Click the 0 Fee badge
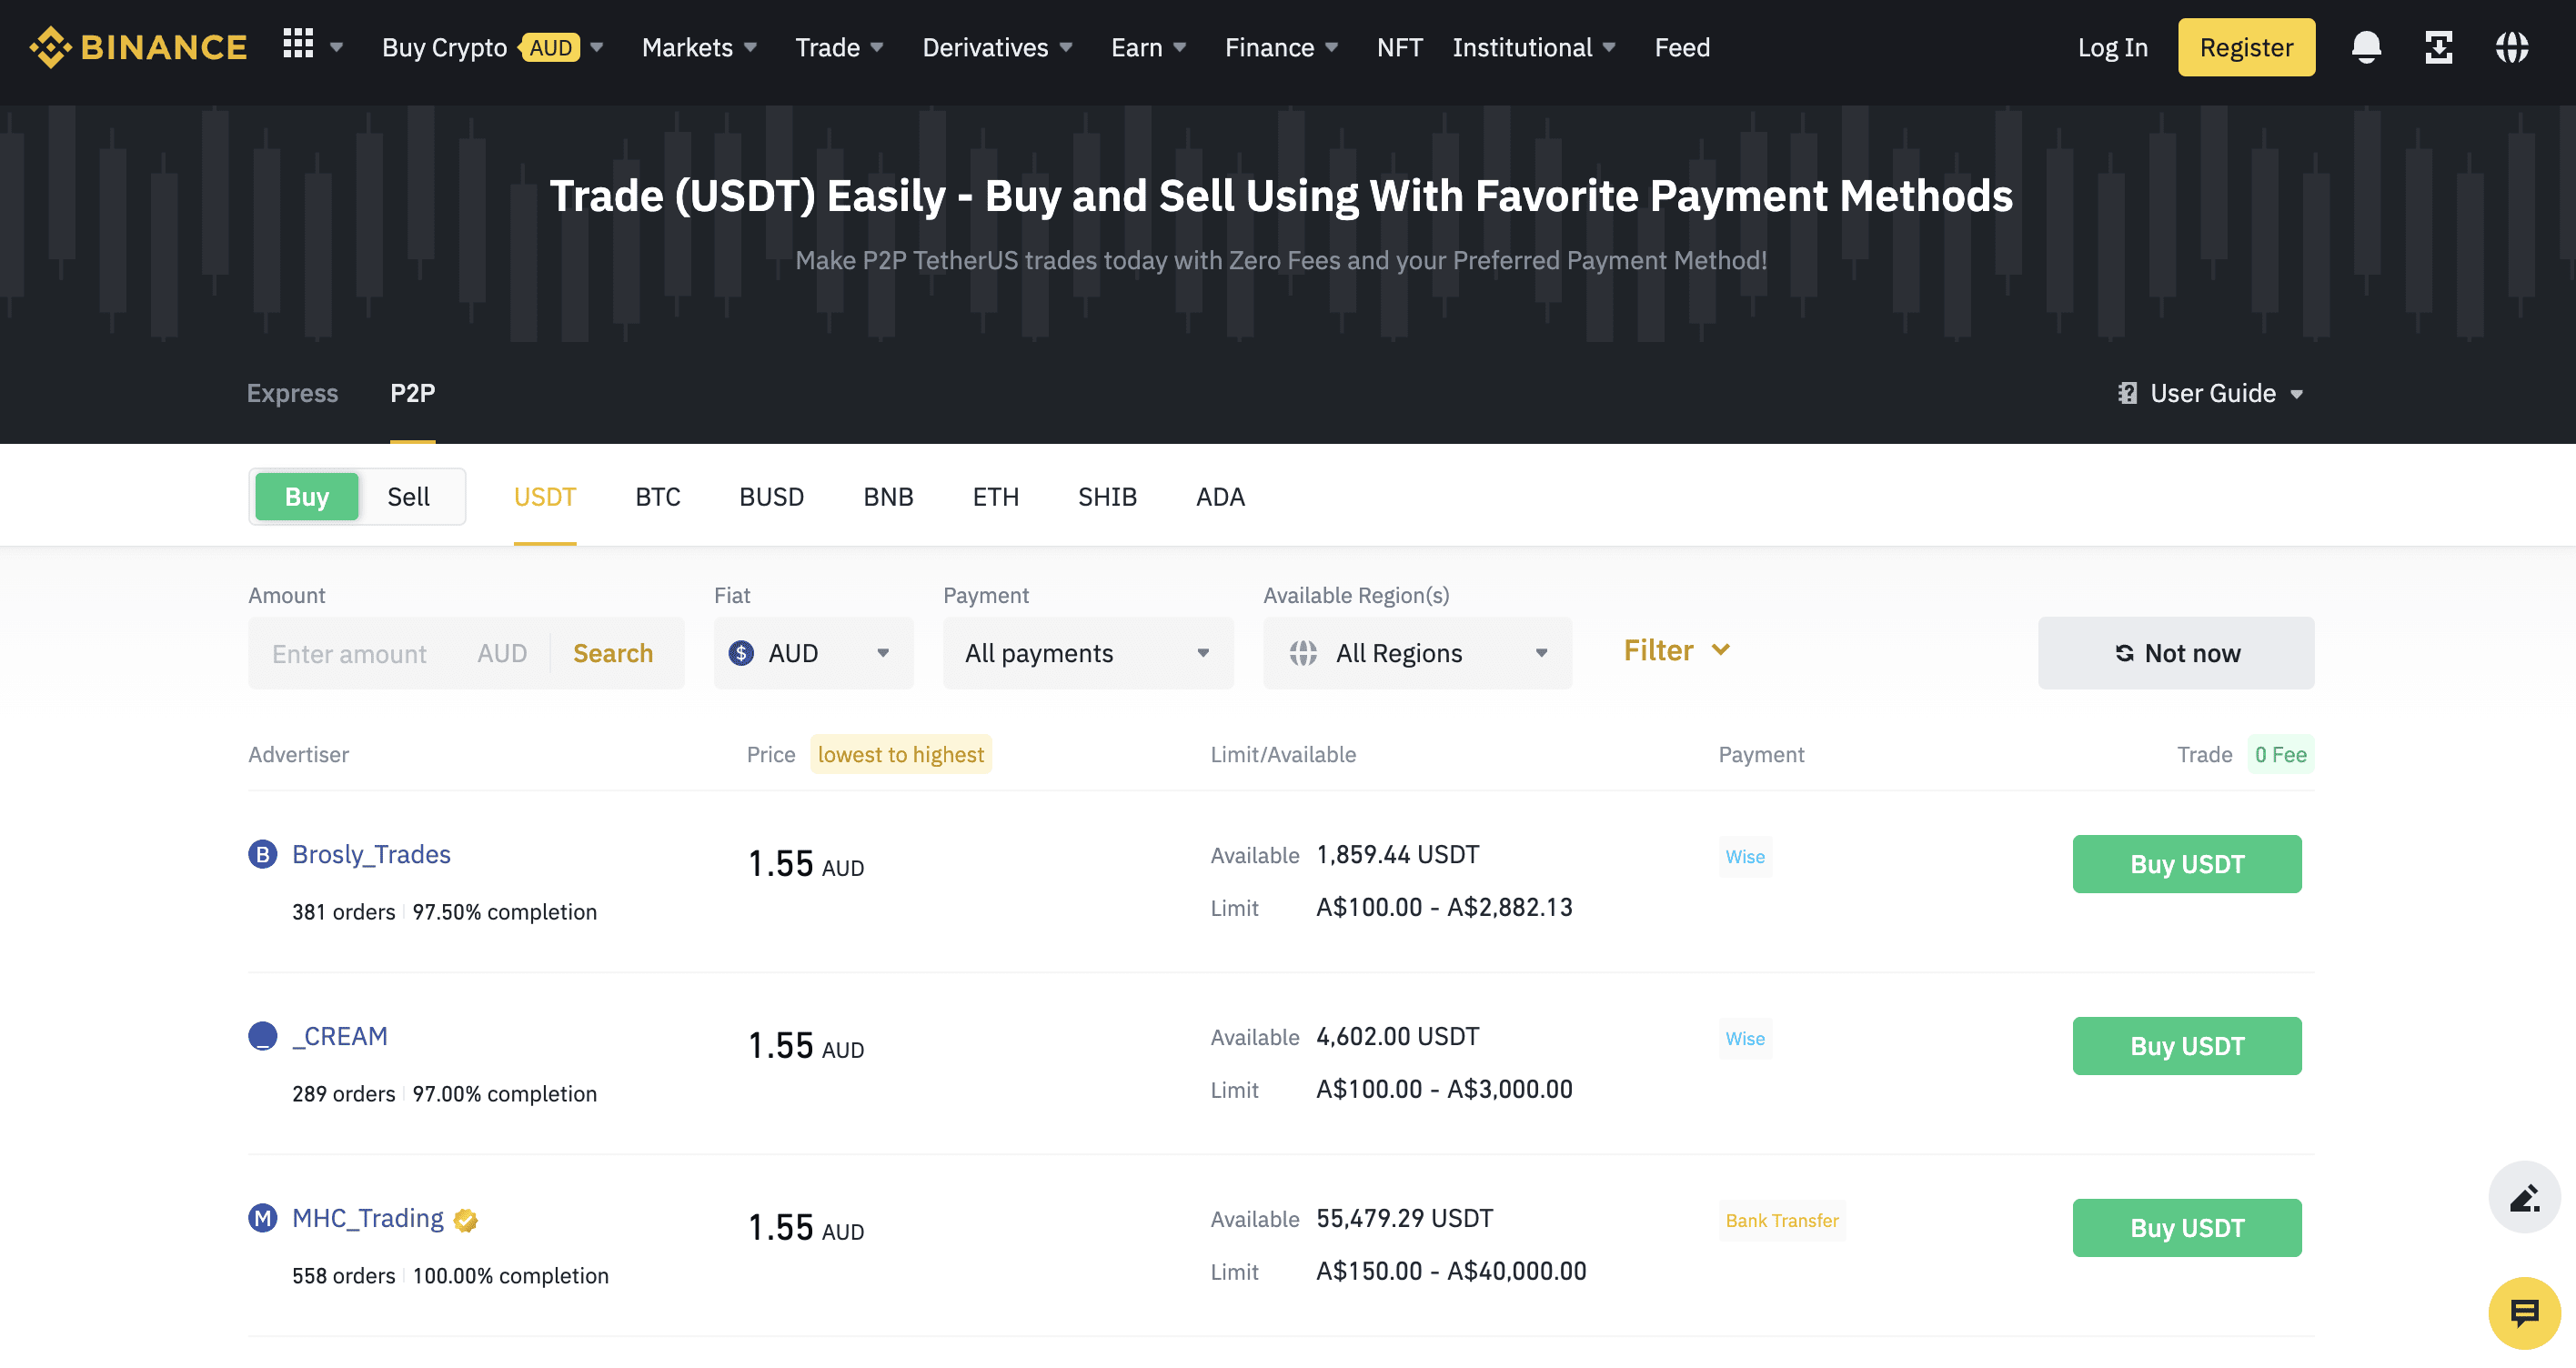This screenshot has width=2576, height=1368. (2280, 754)
